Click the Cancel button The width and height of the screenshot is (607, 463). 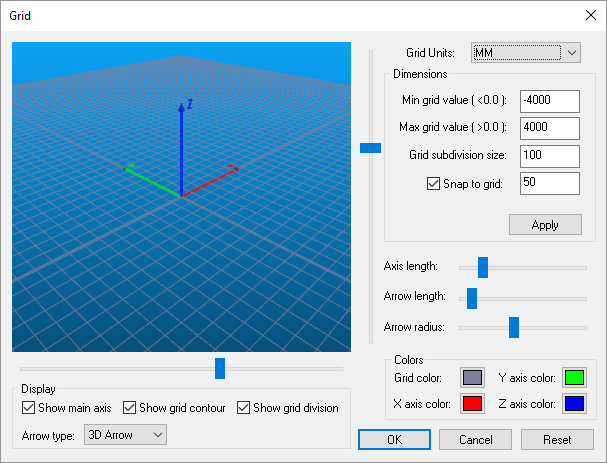coord(475,440)
